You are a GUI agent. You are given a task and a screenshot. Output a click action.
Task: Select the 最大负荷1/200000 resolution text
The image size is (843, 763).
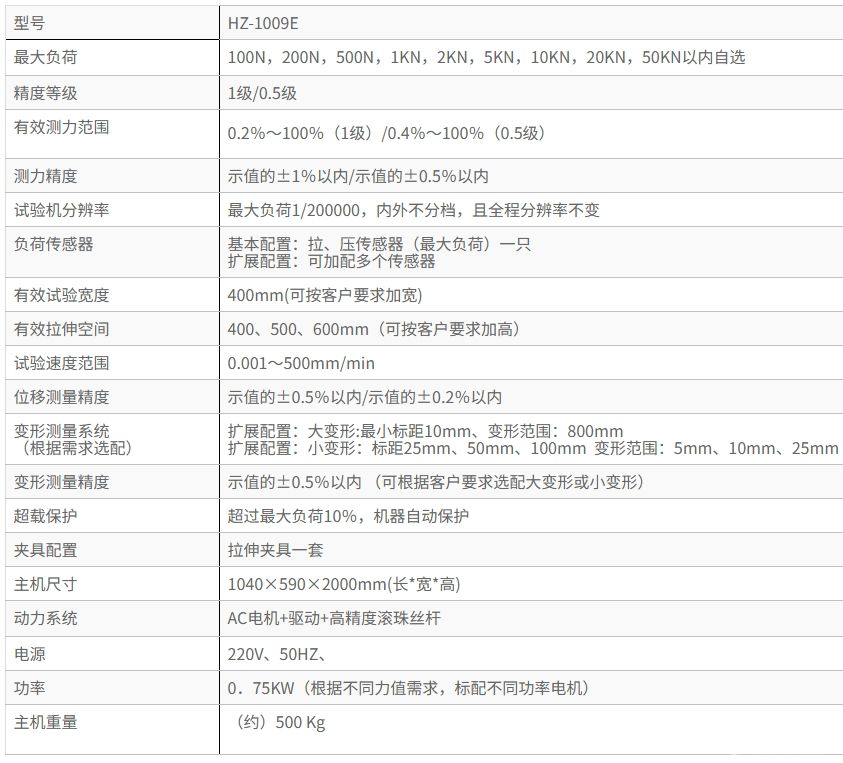pos(413,210)
